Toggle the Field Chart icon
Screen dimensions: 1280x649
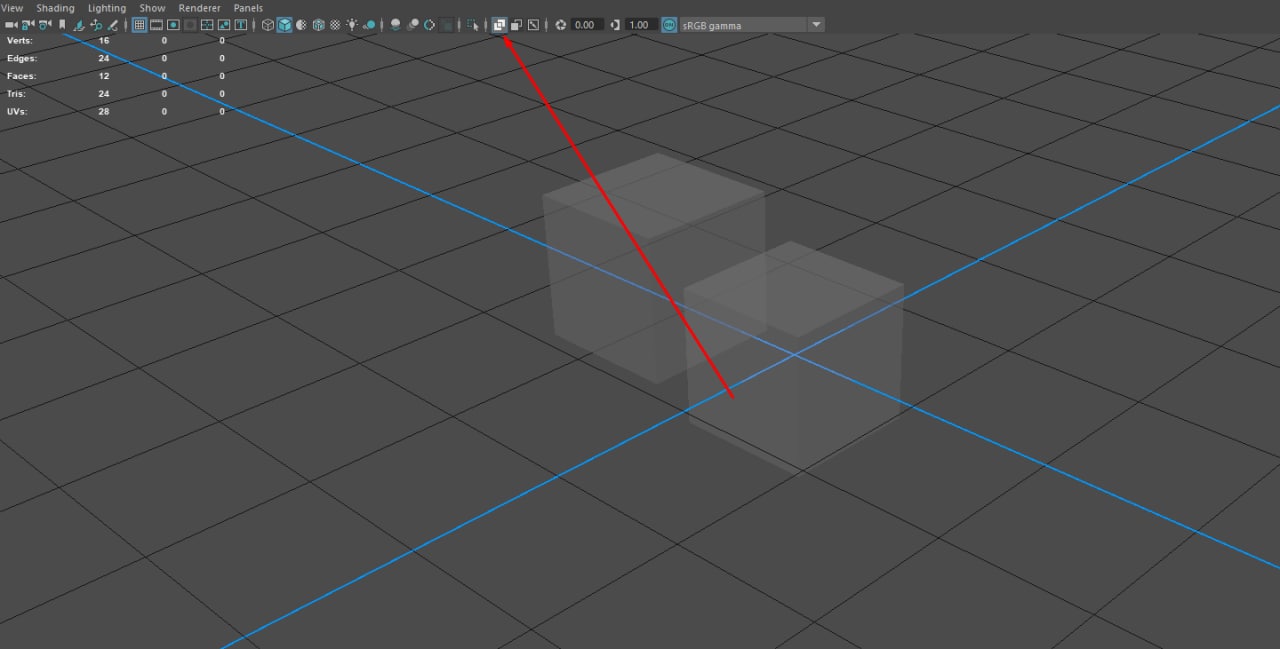tap(207, 25)
